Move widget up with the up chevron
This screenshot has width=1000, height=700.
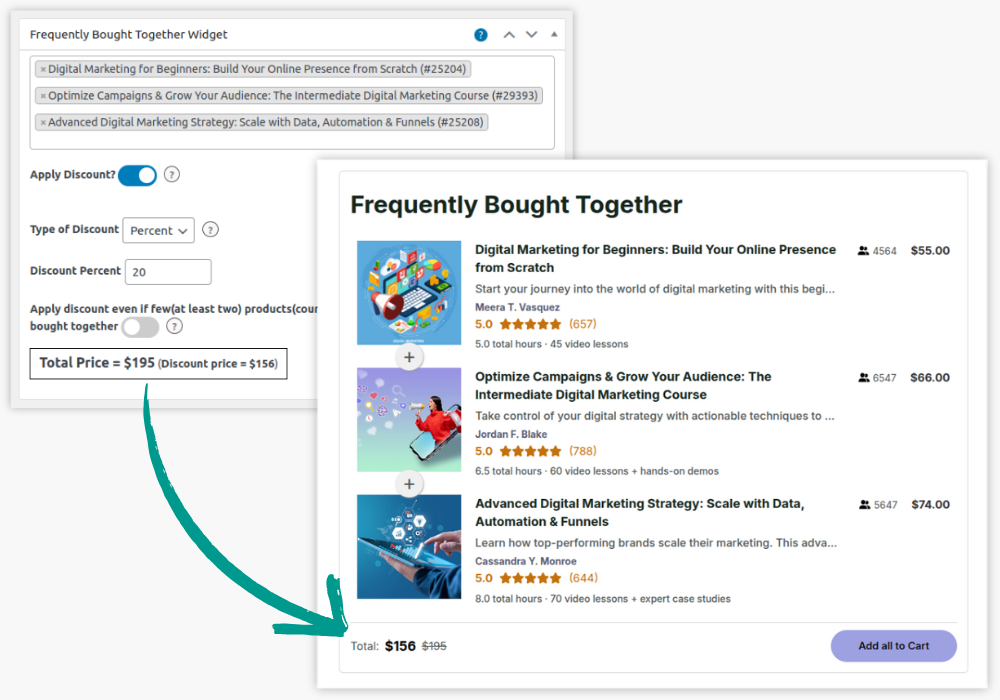(x=509, y=35)
